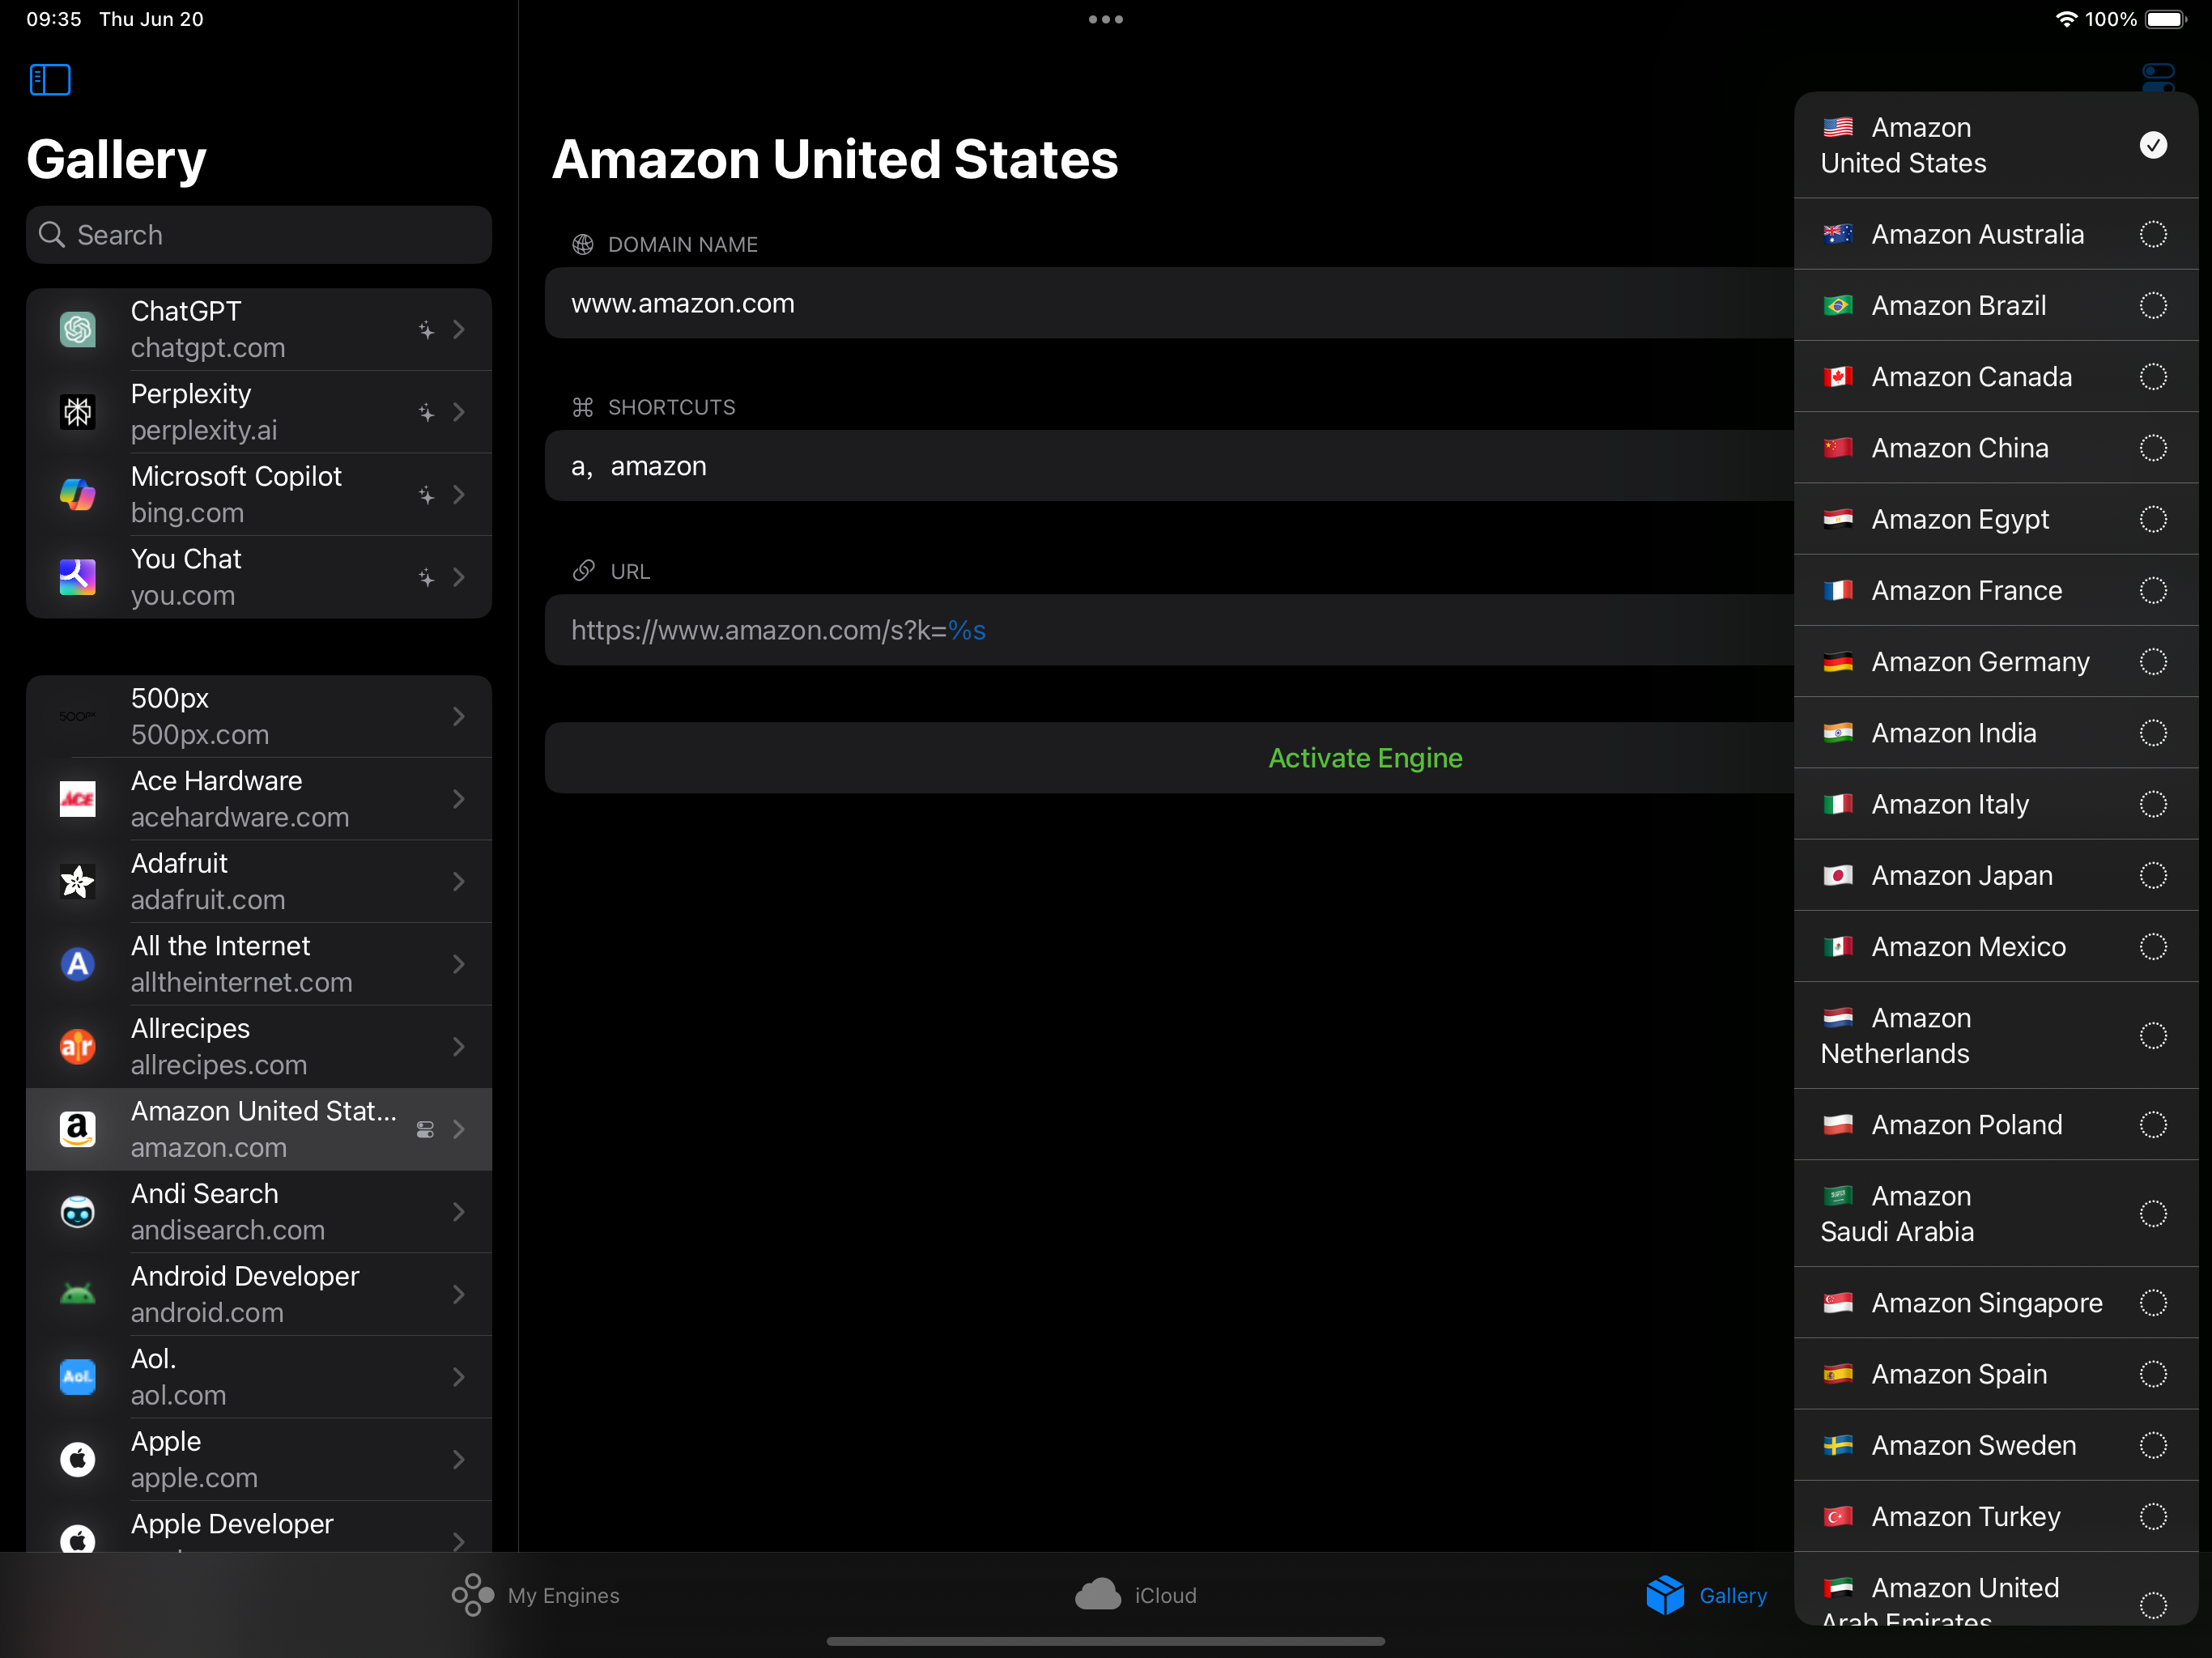Click the Ace Hardware logo icon
2212x1658 pixels.
[78, 799]
